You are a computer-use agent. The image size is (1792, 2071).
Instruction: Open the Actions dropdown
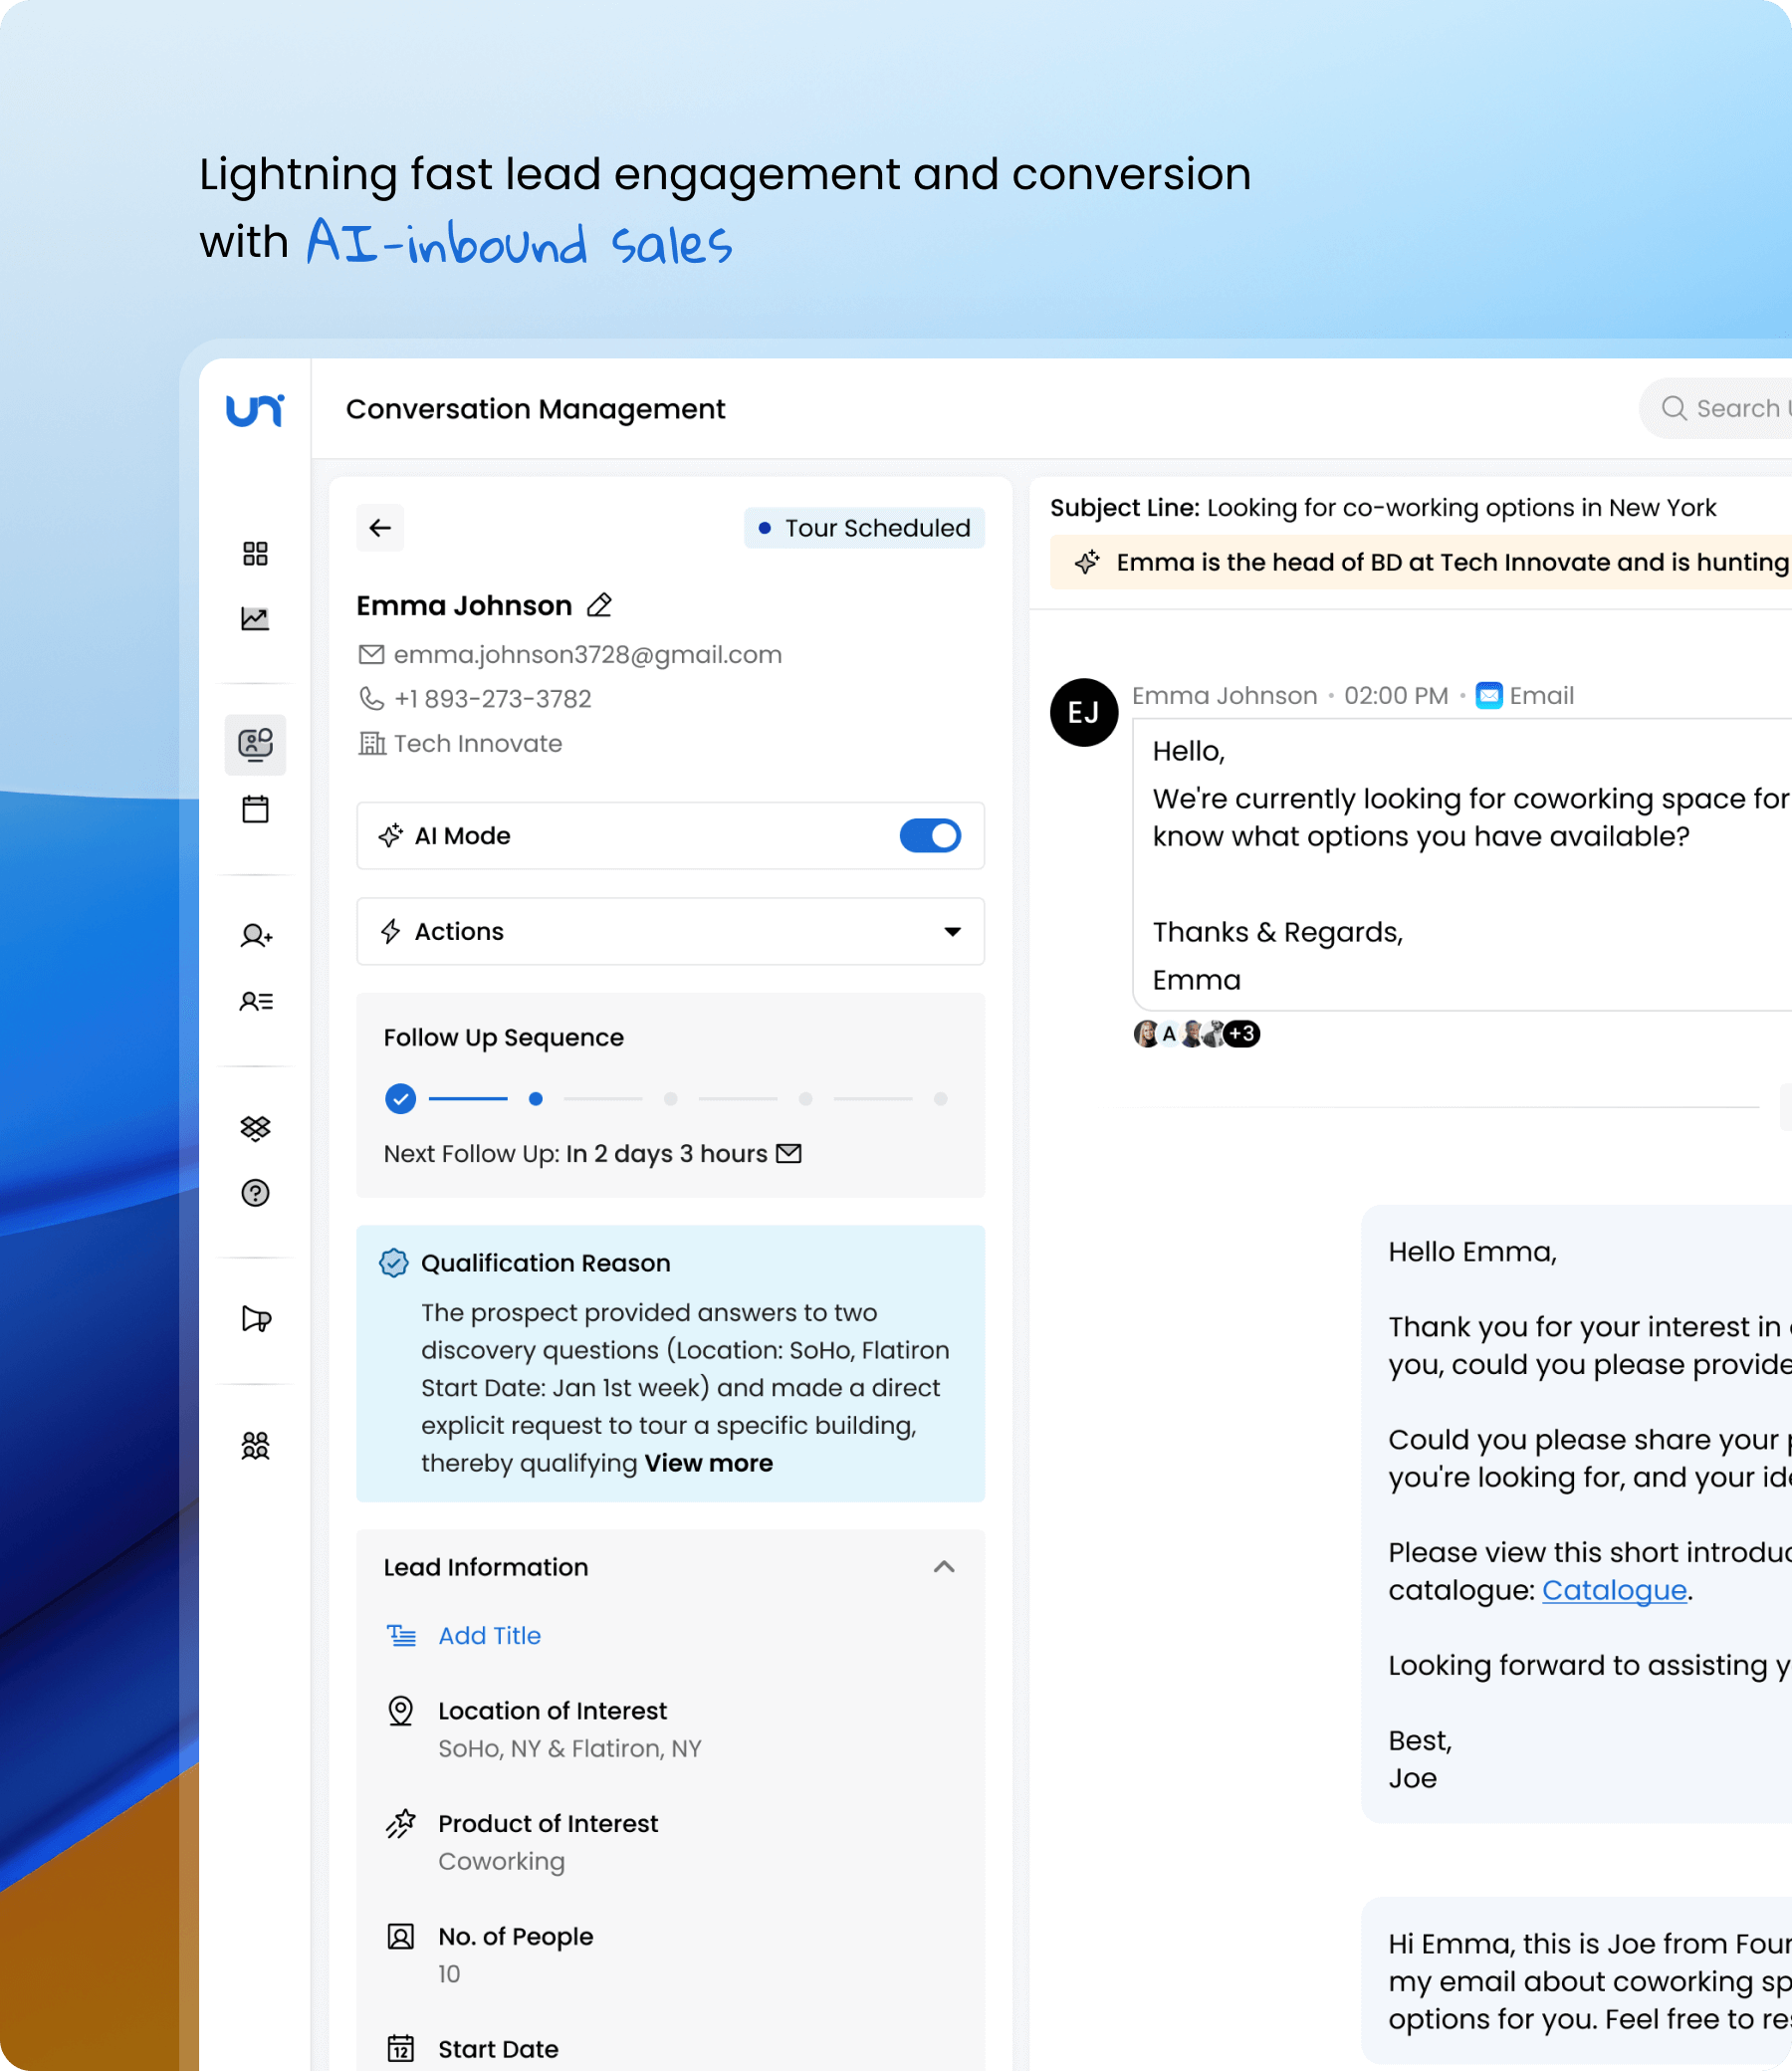tap(670, 931)
